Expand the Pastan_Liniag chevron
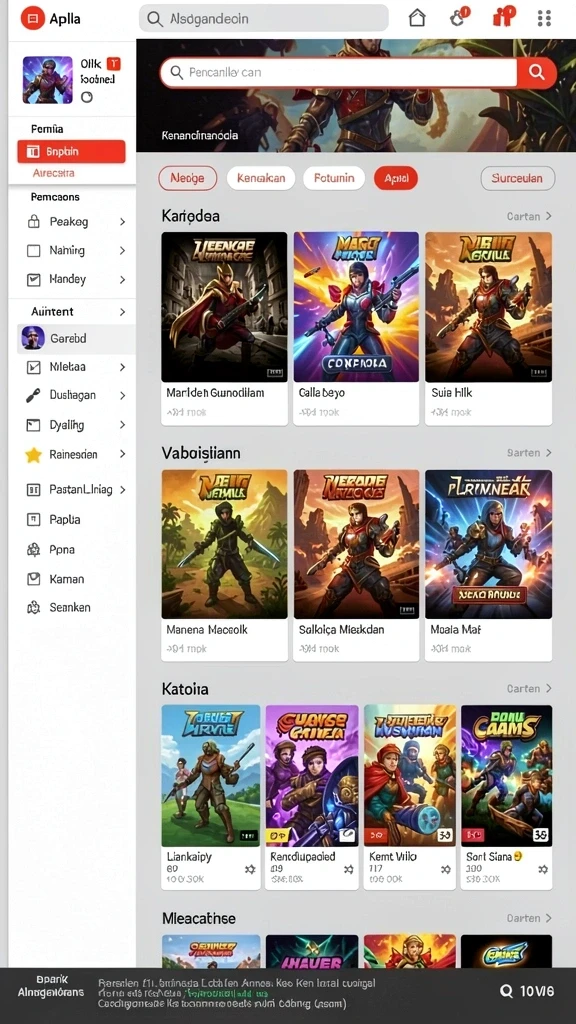The image size is (576, 1024). (122, 490)
